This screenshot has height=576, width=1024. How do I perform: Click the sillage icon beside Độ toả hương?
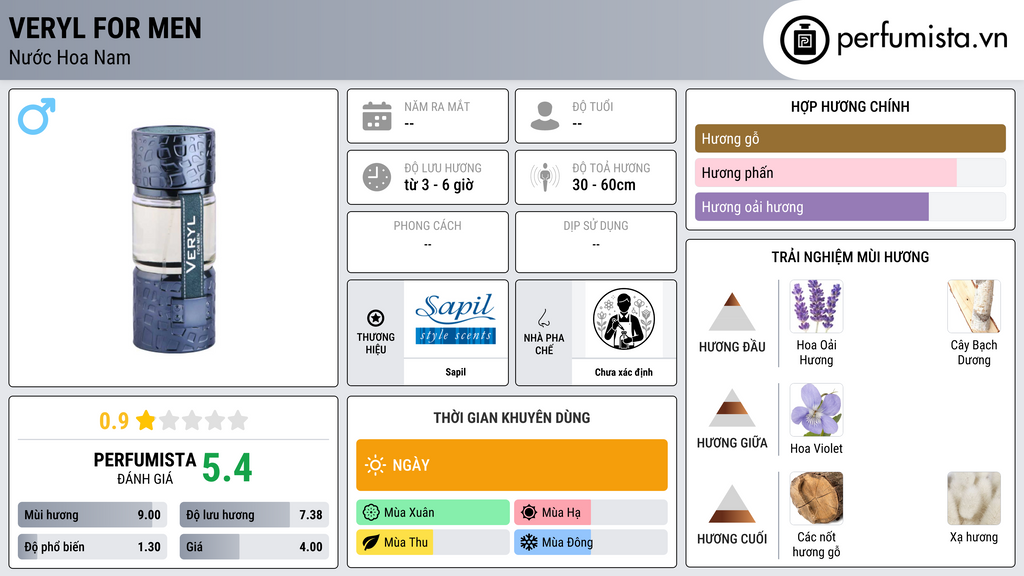click(x=545, y=177)
